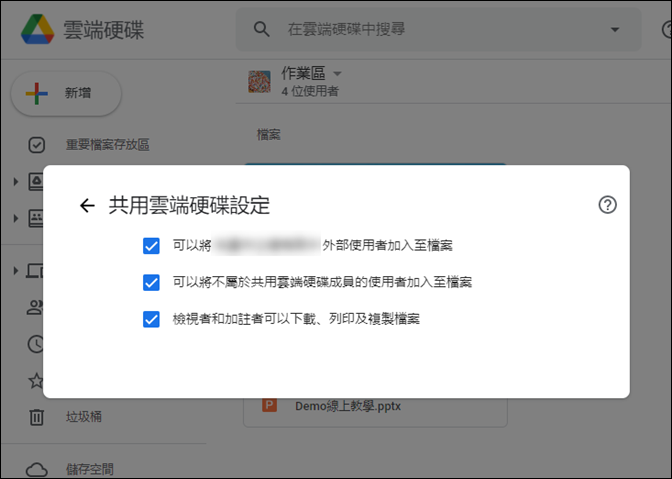Screen dimensions: 672x479
Task: Click the recent clock icon
Action: 36,344
